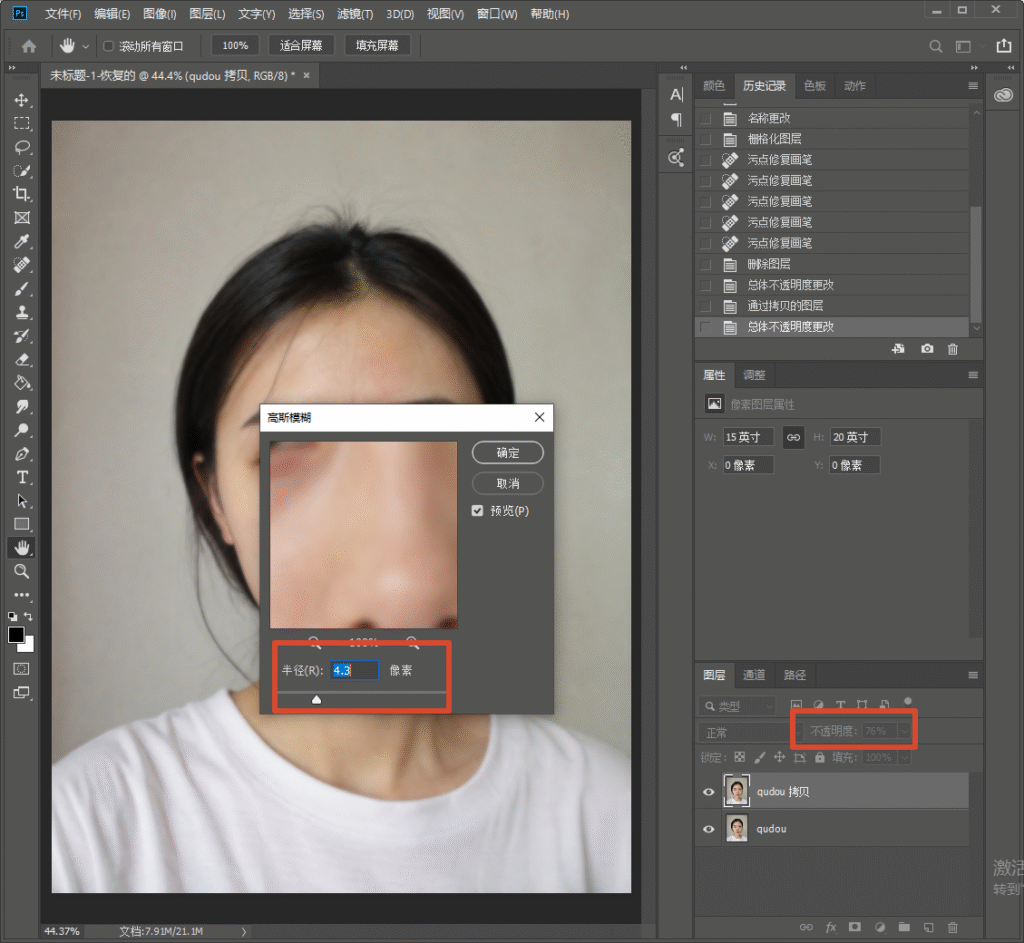Open the History panel options menu
This screenshot has width=1024, height=943.
tap(972, 86)
